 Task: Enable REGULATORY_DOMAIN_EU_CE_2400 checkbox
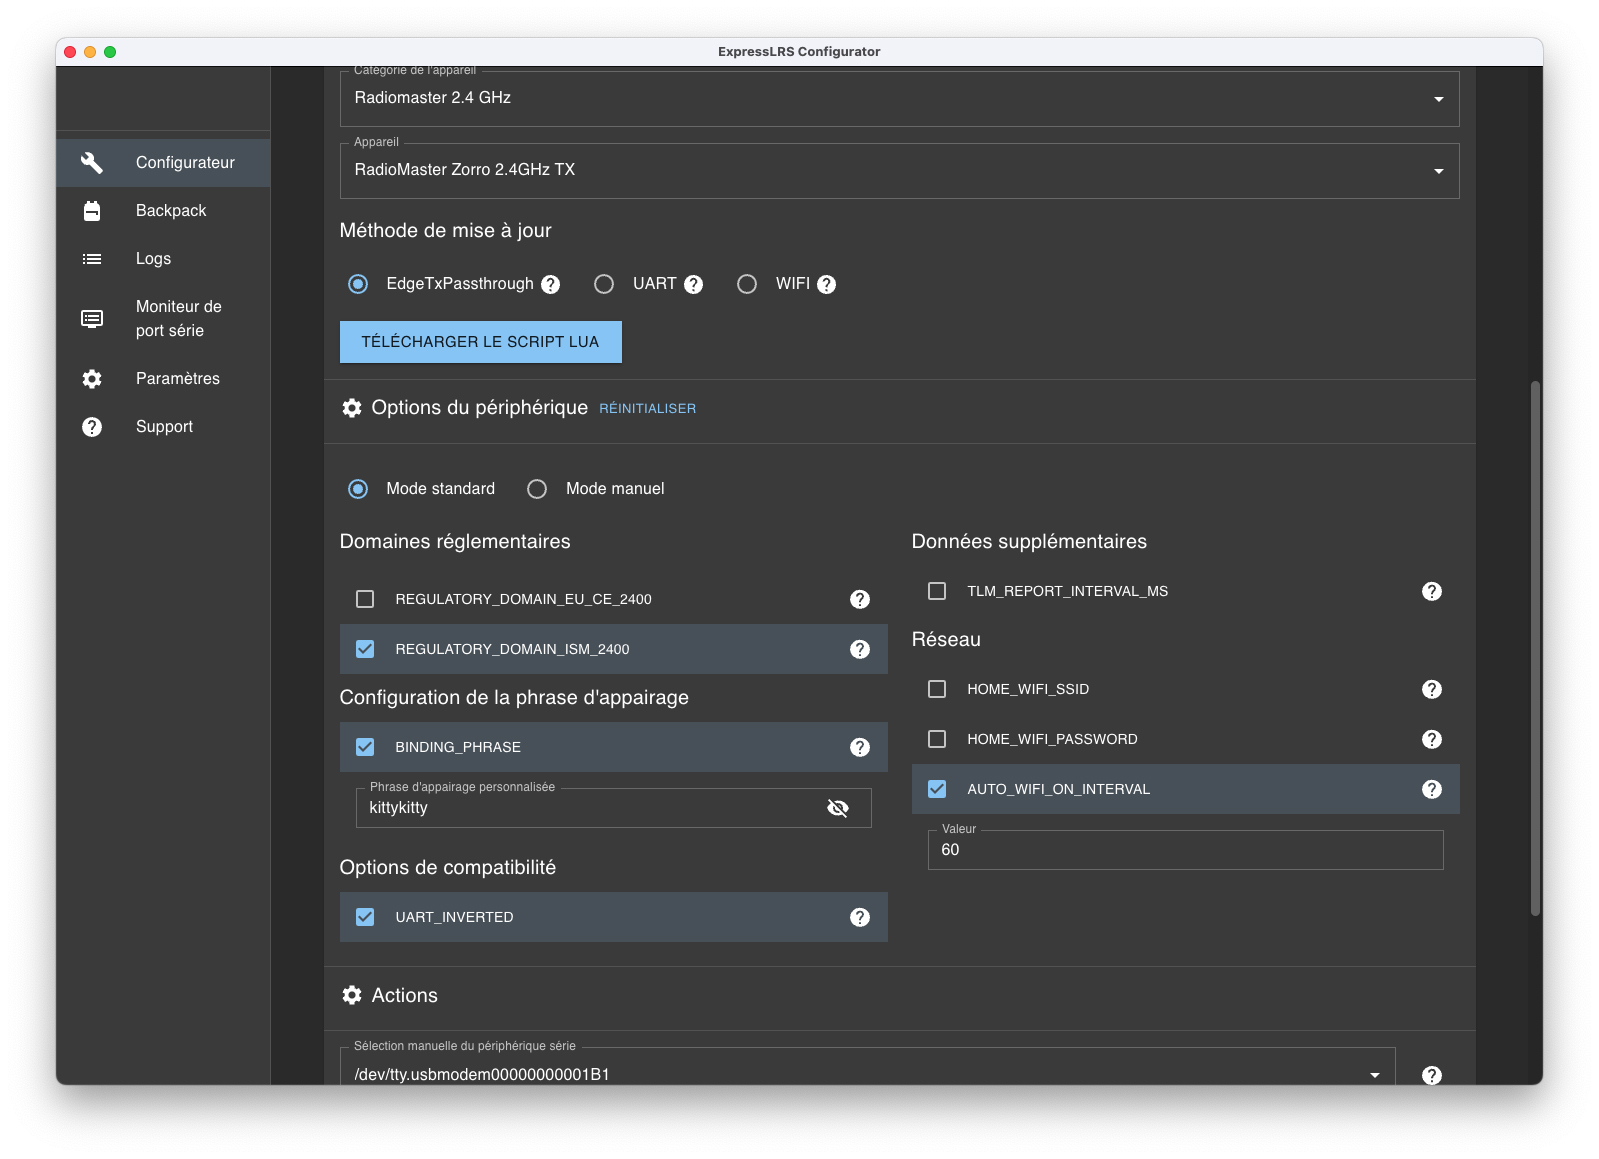[365, 599]
